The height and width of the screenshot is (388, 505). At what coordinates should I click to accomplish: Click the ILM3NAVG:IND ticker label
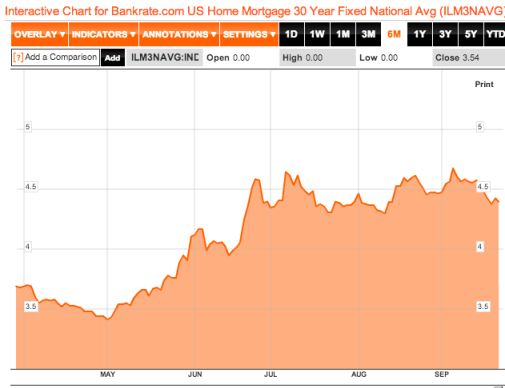coord(165,57)
